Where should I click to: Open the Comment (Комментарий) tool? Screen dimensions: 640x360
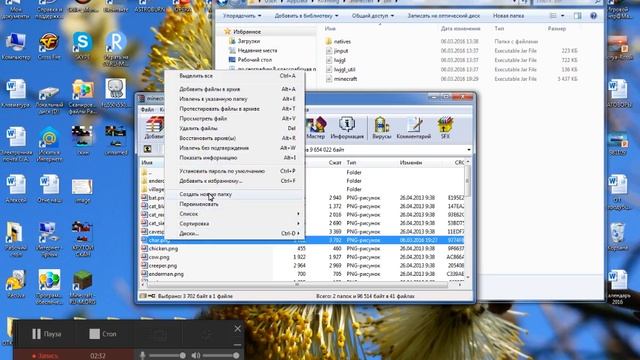click(413, 127)
